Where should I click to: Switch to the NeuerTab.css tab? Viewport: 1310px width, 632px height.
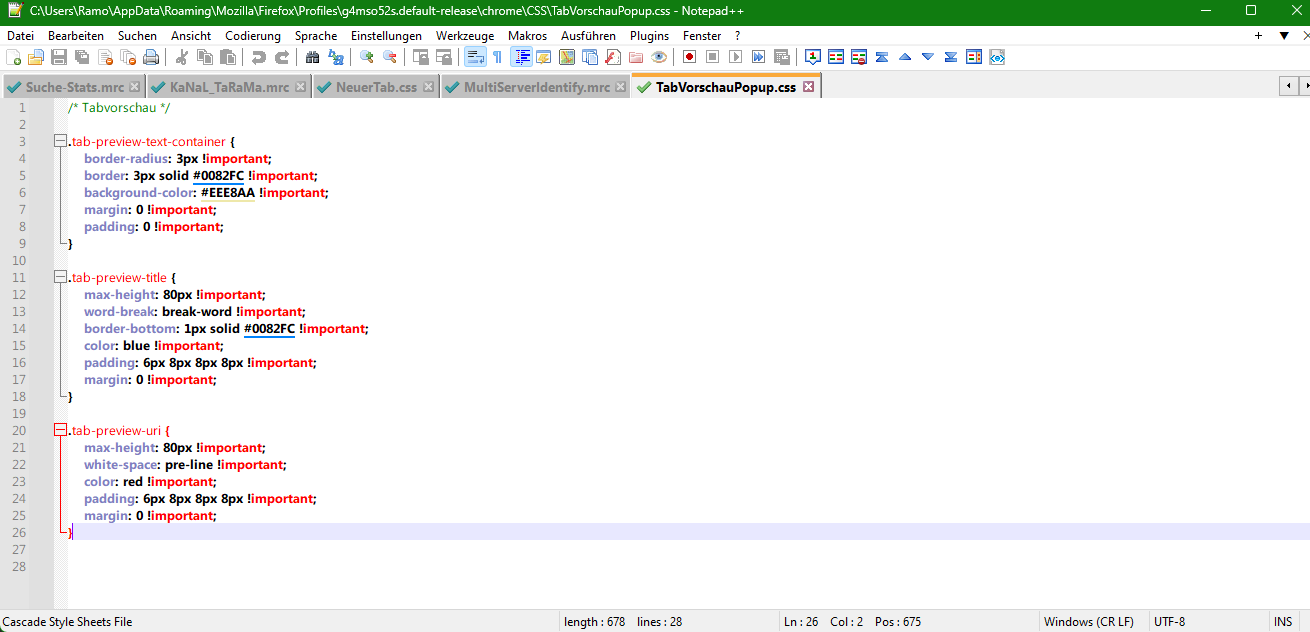pos(376,87)
